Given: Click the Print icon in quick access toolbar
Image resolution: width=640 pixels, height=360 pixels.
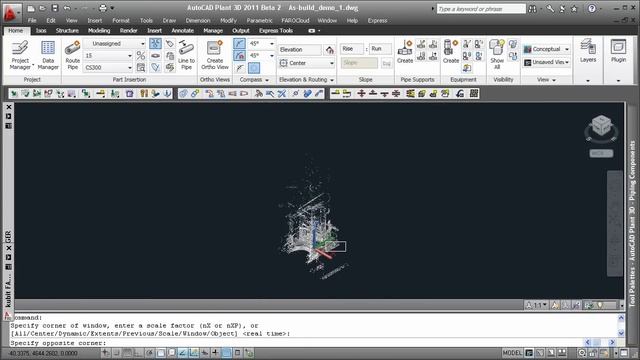Looking at the screenshot, I should click(103, 8).
